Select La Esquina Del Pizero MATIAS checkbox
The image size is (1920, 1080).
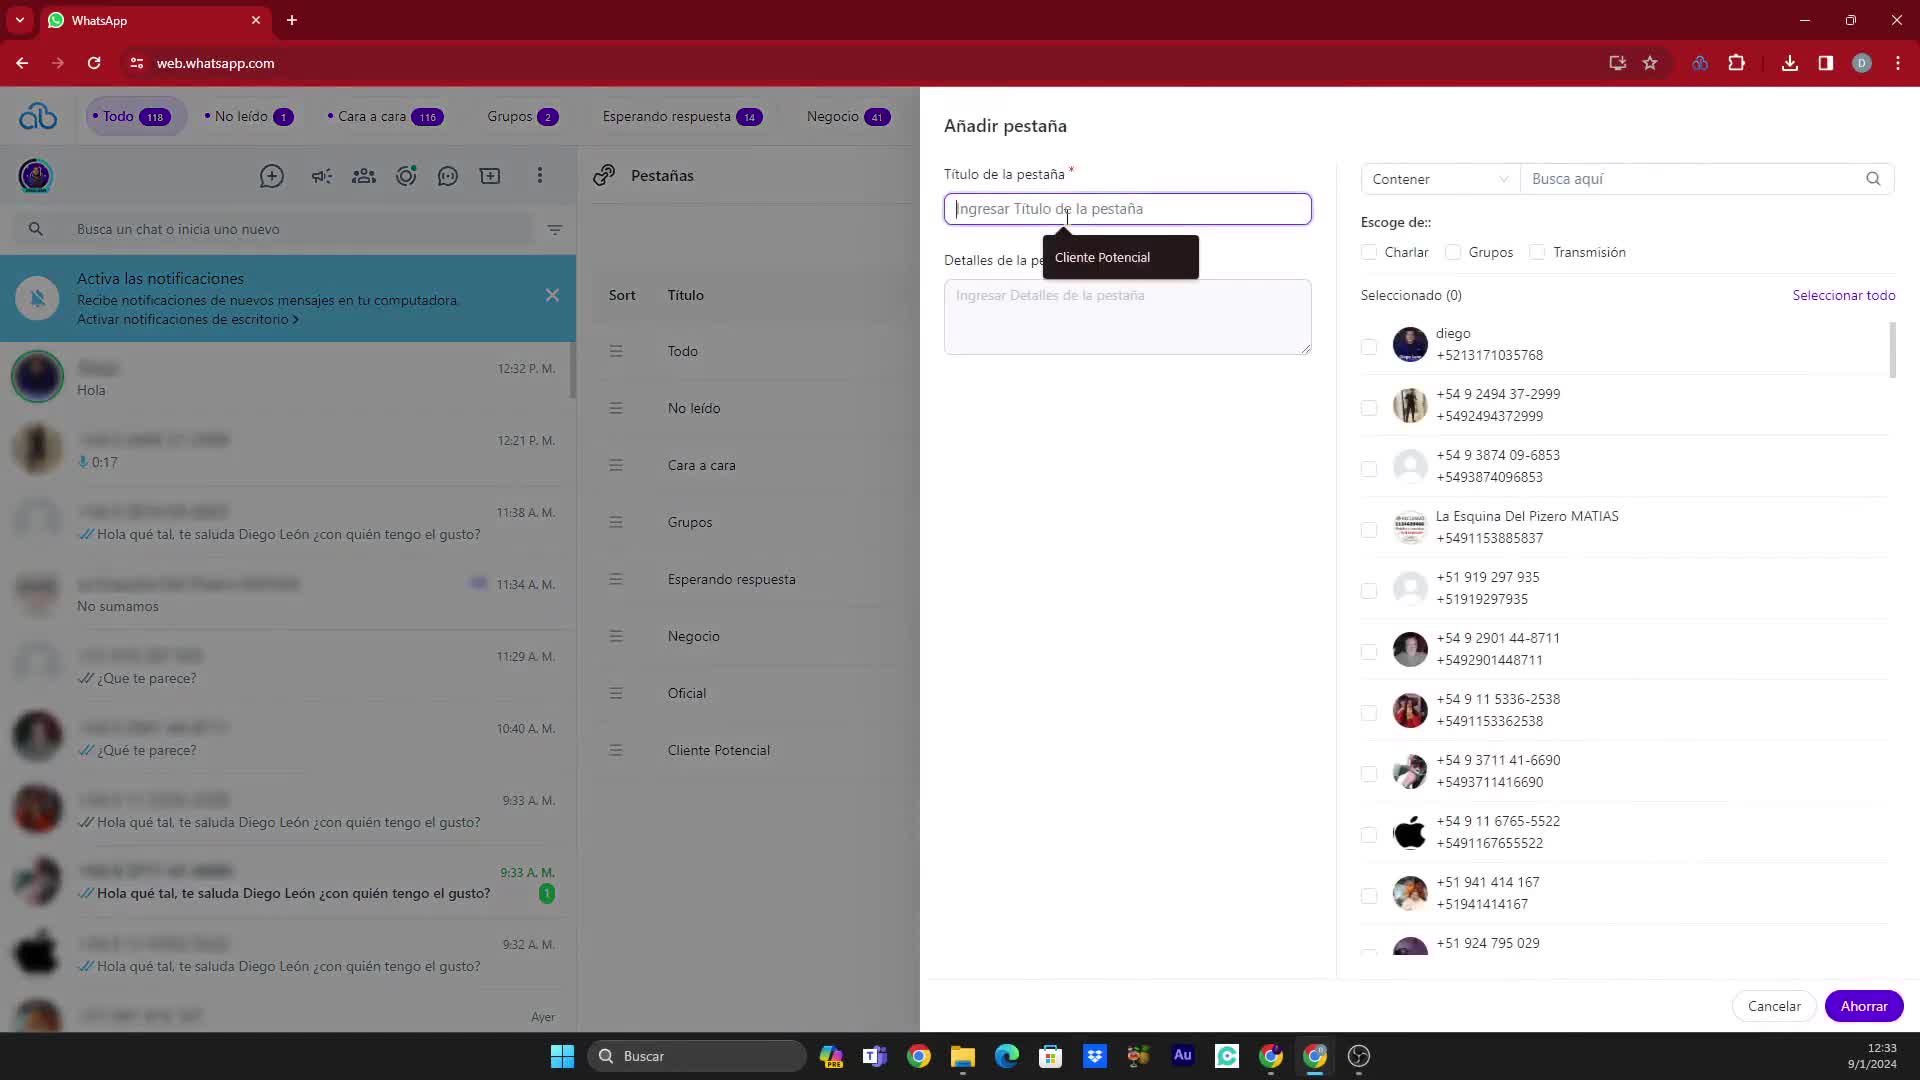point(1369,530)
